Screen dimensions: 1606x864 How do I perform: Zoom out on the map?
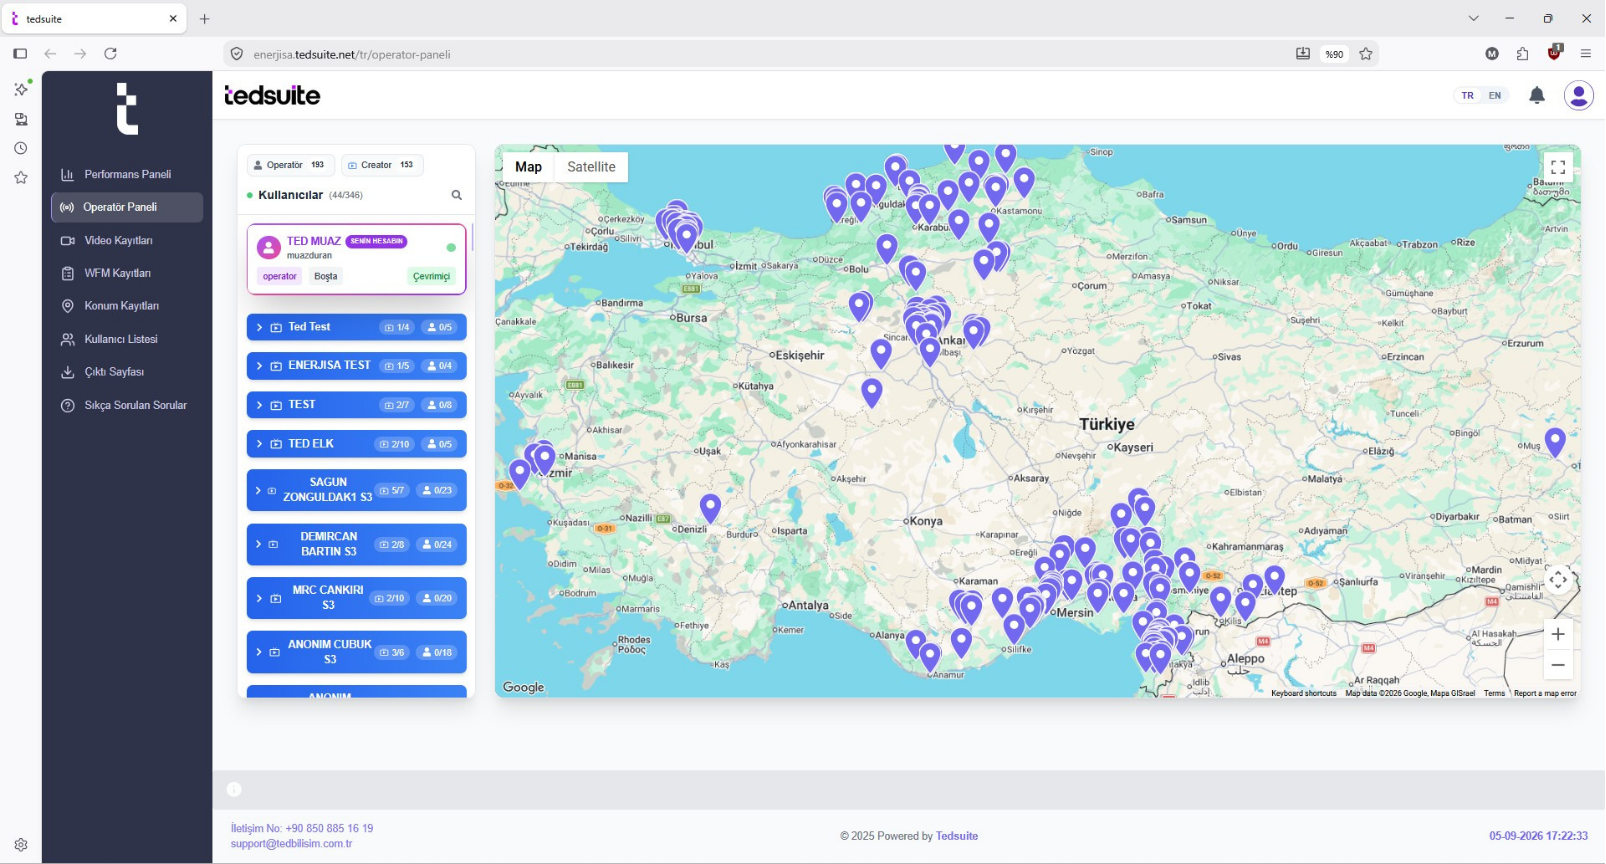point(1558,665)
